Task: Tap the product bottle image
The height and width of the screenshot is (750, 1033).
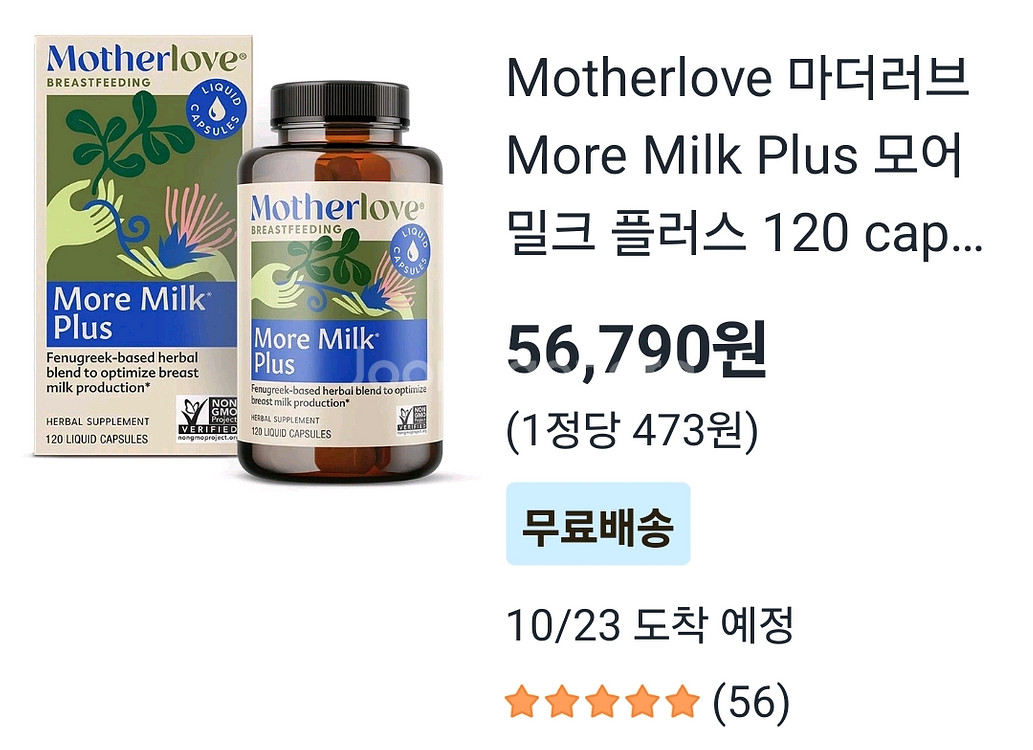Action: pos(339,282)
